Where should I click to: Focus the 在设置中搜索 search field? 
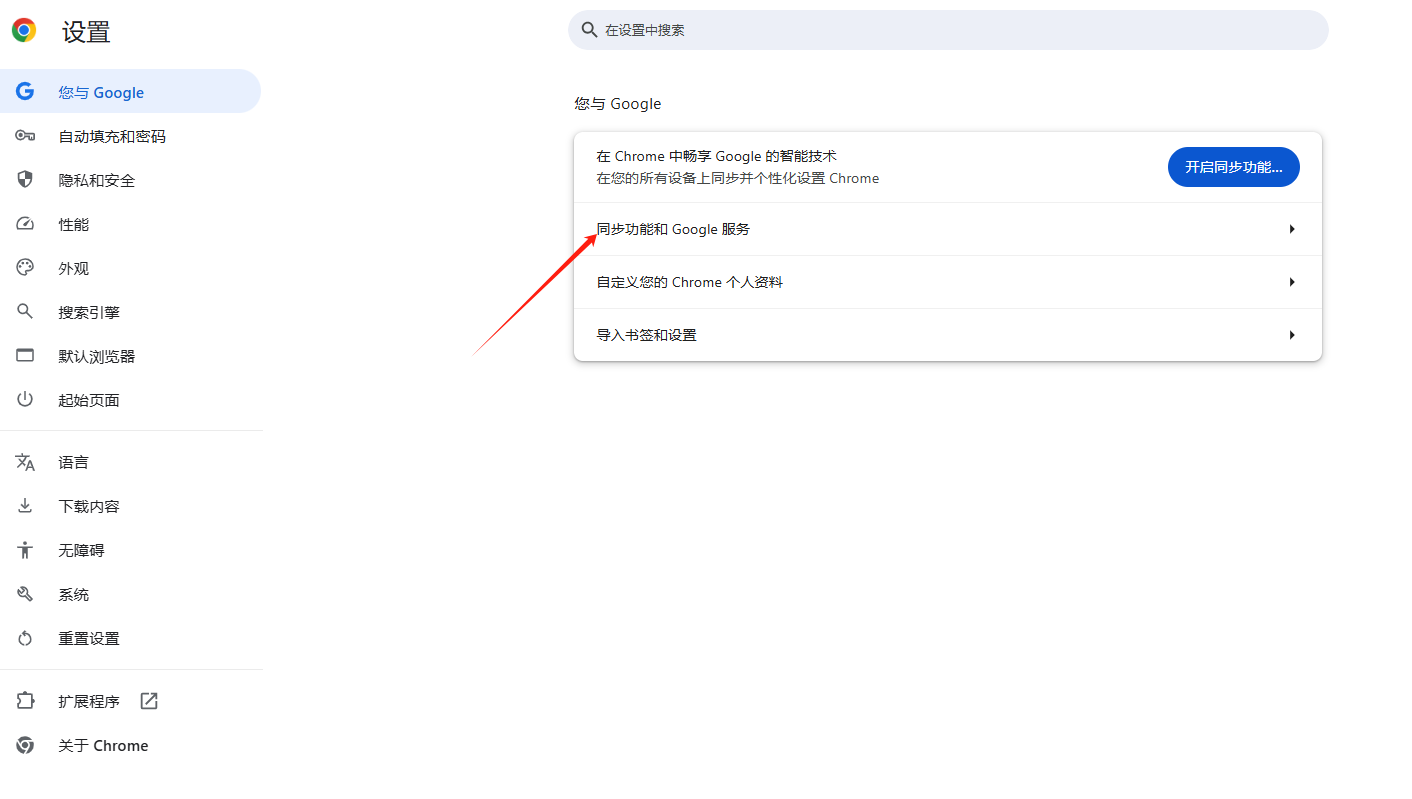pyautogui.click(x=948, y=30)
